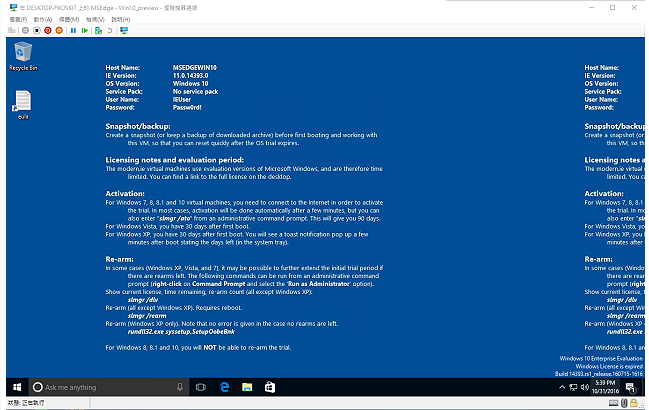Select the eula shortcut on the desktop
The height and width of the screenshot is (410, 649).
click(x=23, y=105)
